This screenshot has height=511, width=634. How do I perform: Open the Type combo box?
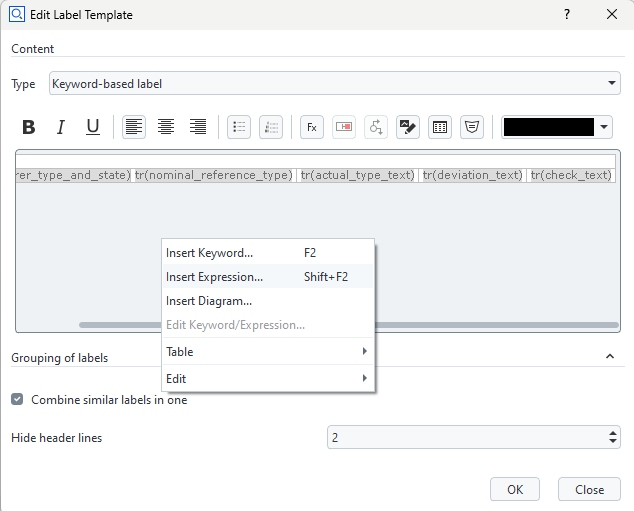tap(335, 83)
